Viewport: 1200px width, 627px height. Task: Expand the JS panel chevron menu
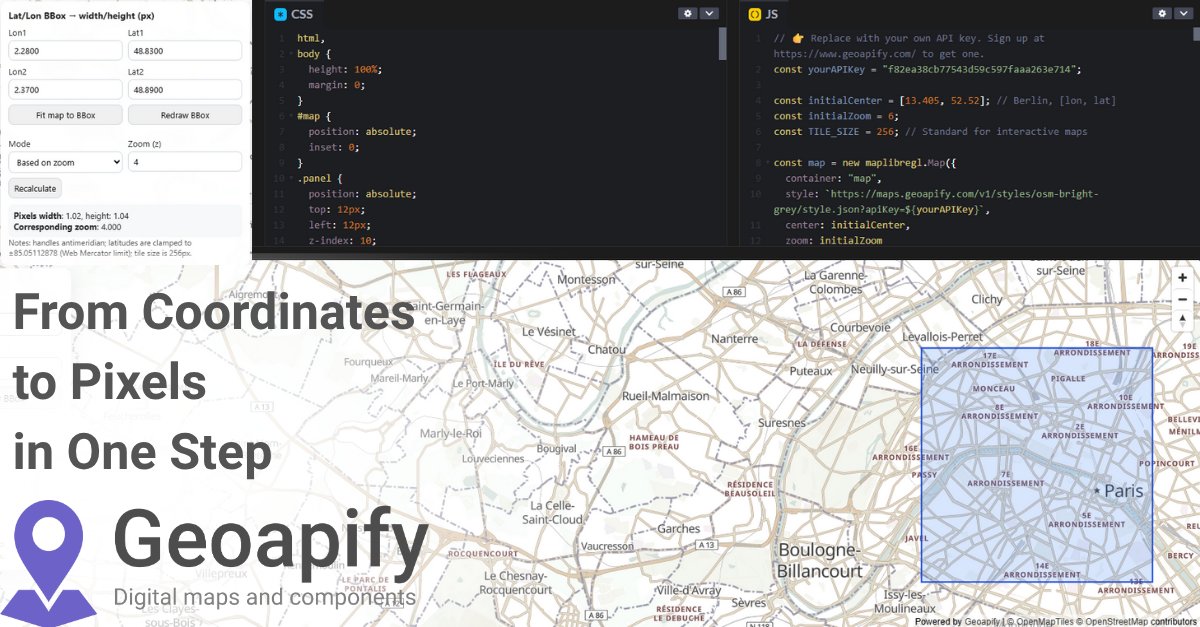tap(1184, 13)
